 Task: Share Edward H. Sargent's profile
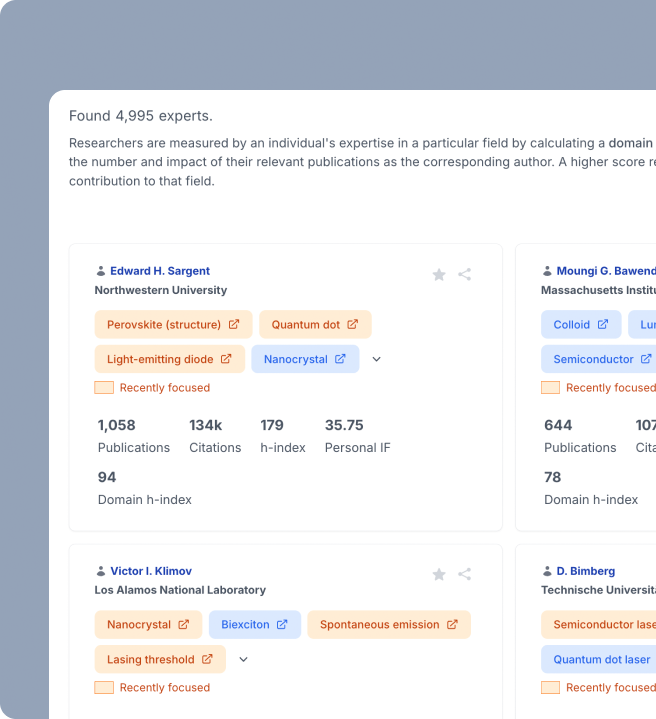click(x=464, y=274)
